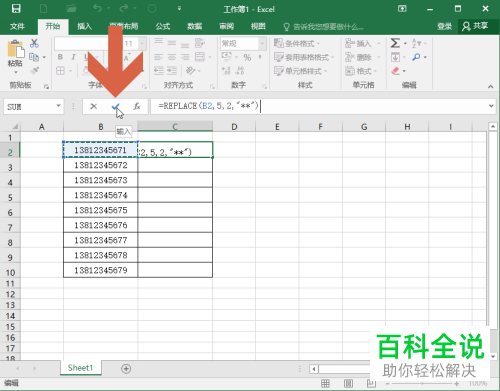Select row 5 header

[x=10, y=198]
